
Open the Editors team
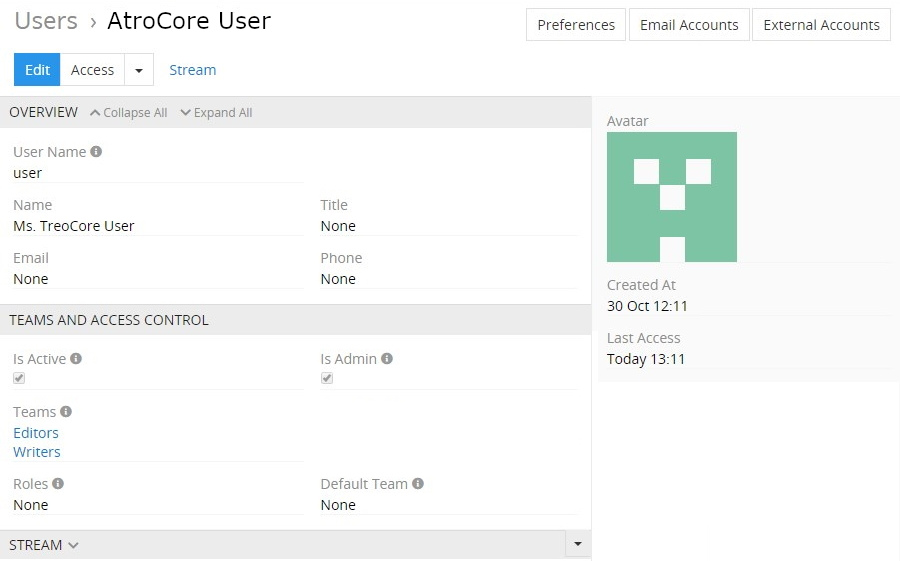(36, 432)
